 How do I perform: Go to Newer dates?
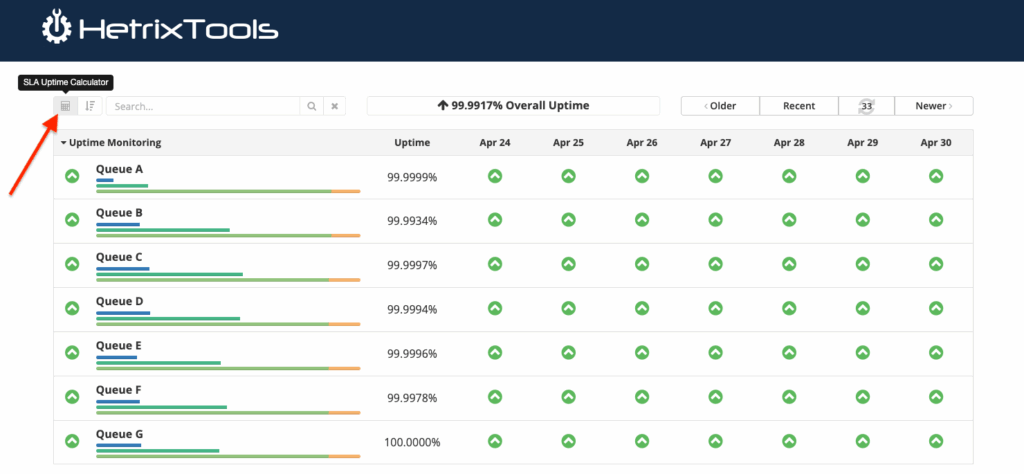933,106
